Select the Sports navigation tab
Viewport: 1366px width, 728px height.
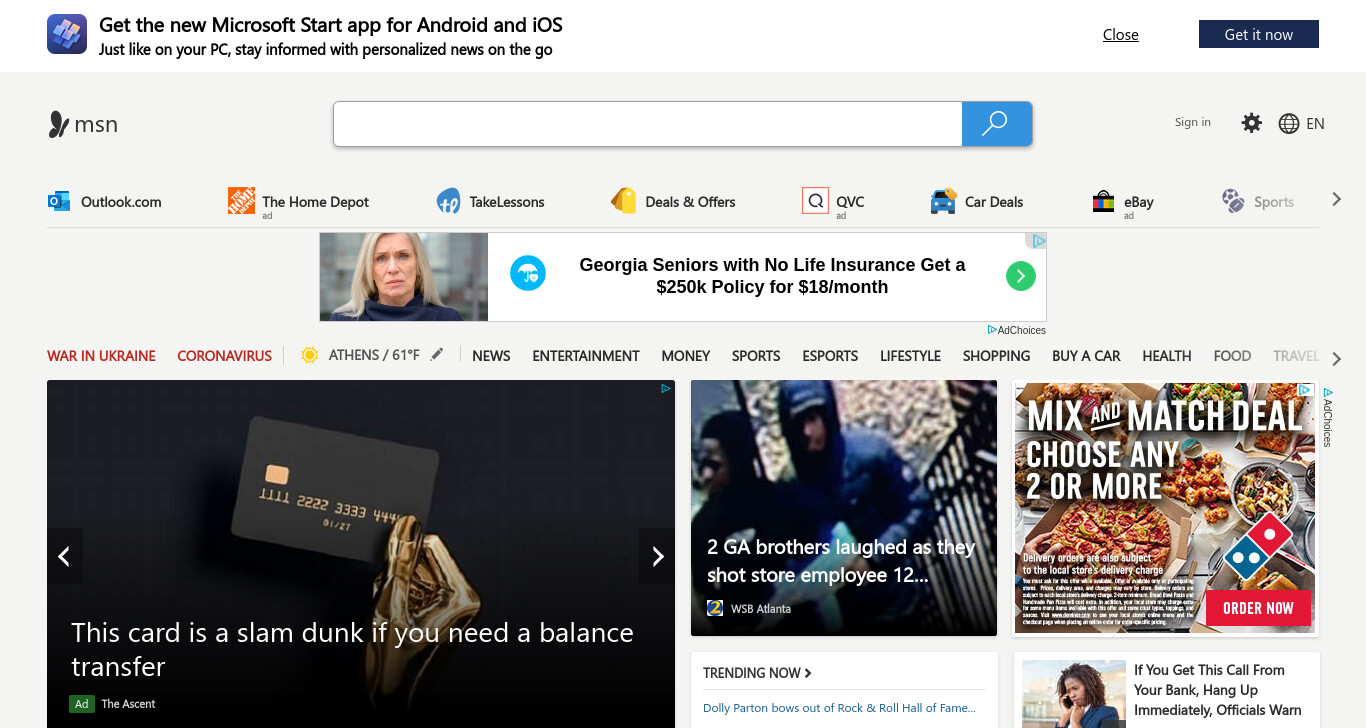pyautogui.click(x=755, y=355)
